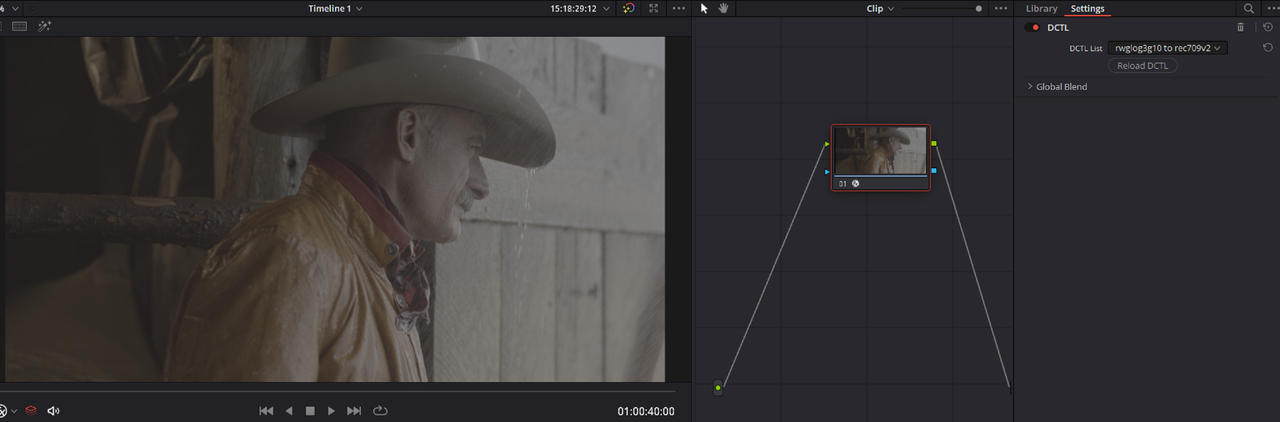Play forward
Viewport: 1280px width, 422px height.
[x=331, y=410]
